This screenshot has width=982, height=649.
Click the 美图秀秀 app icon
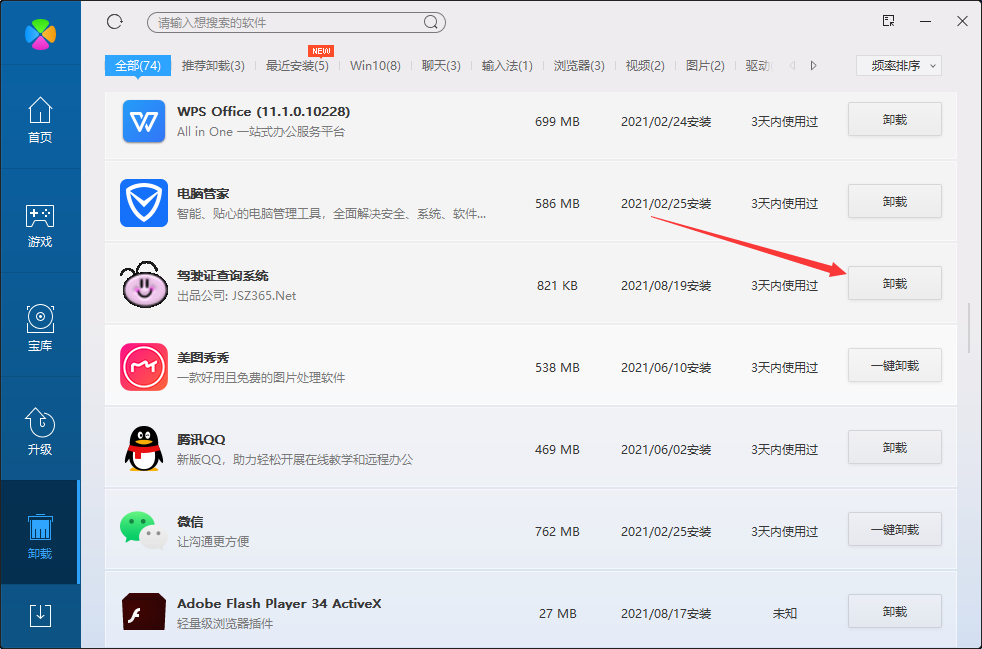[x=144, y=366]
